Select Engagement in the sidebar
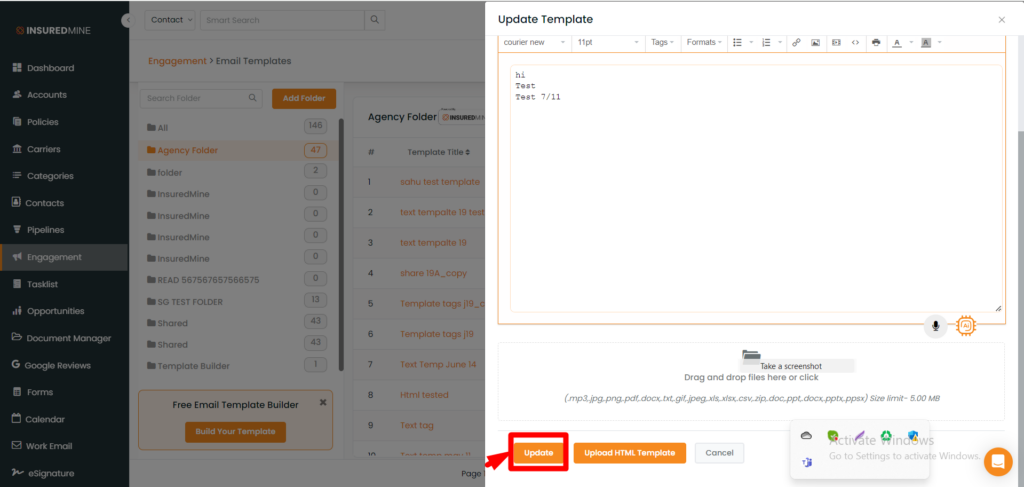Screen dimensions: 1024x487 [x=64, y=257]
